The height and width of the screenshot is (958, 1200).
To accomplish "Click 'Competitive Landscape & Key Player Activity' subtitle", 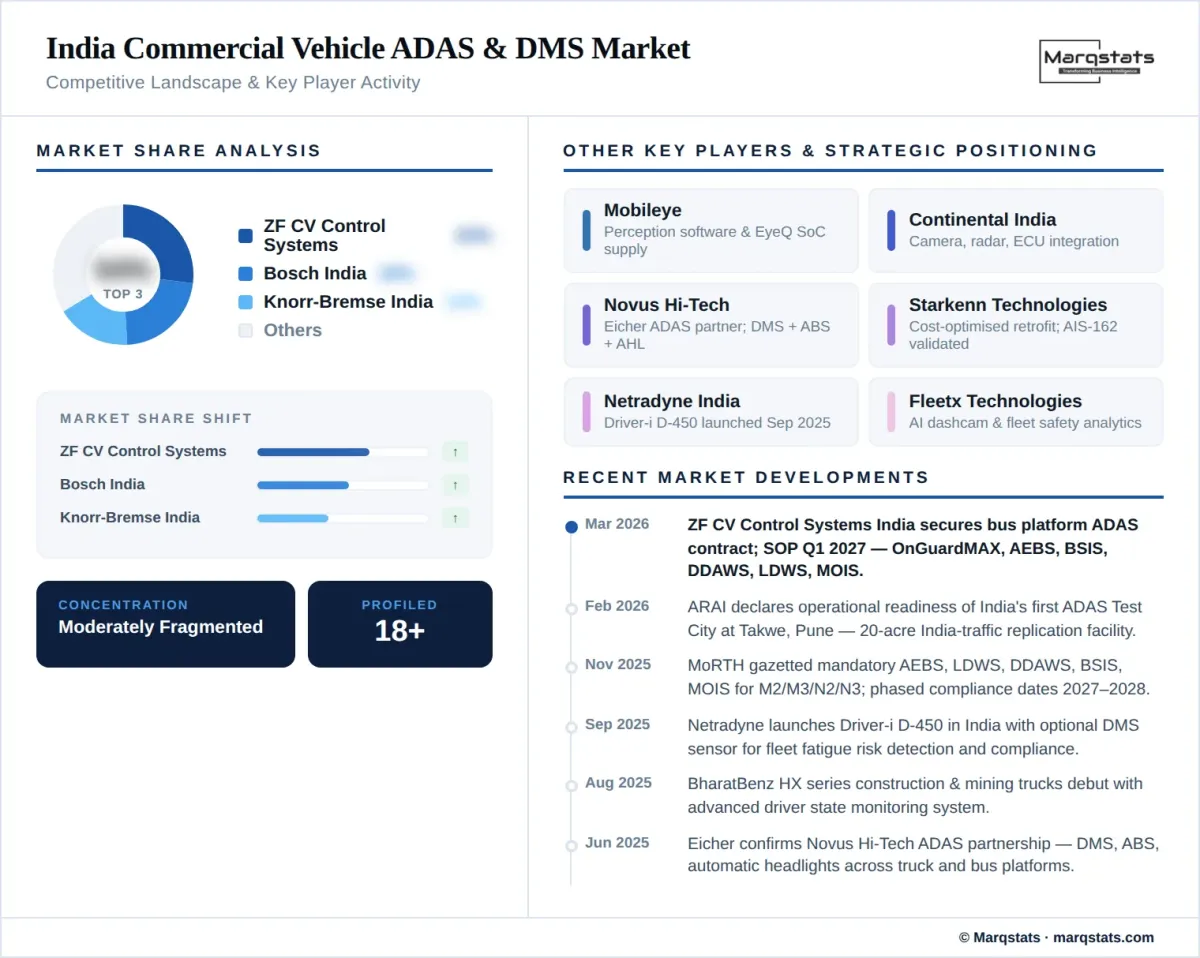I will (233, 83).
